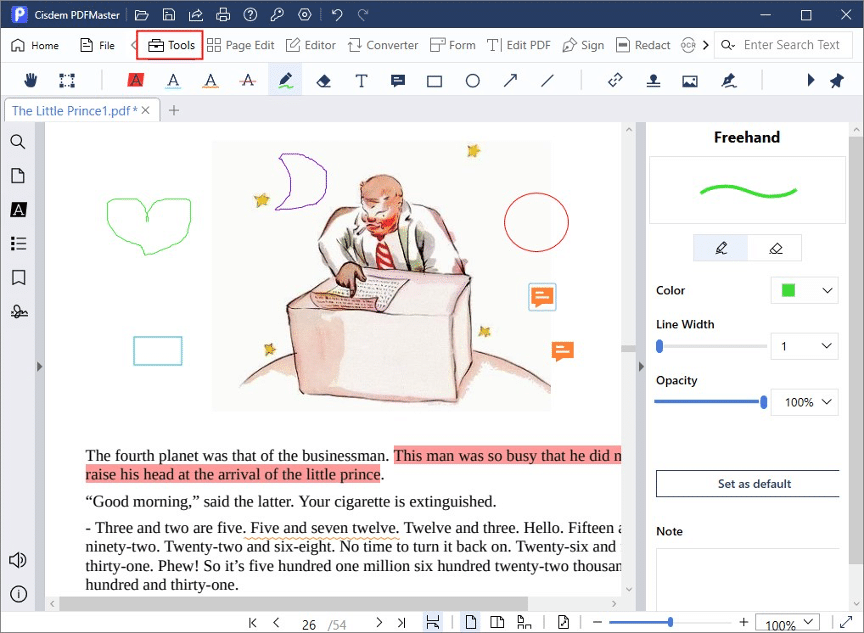This screenshot has width=864, height=633.
Task: Switch to pen mode in Freehand panel
Action: point(720,248)
